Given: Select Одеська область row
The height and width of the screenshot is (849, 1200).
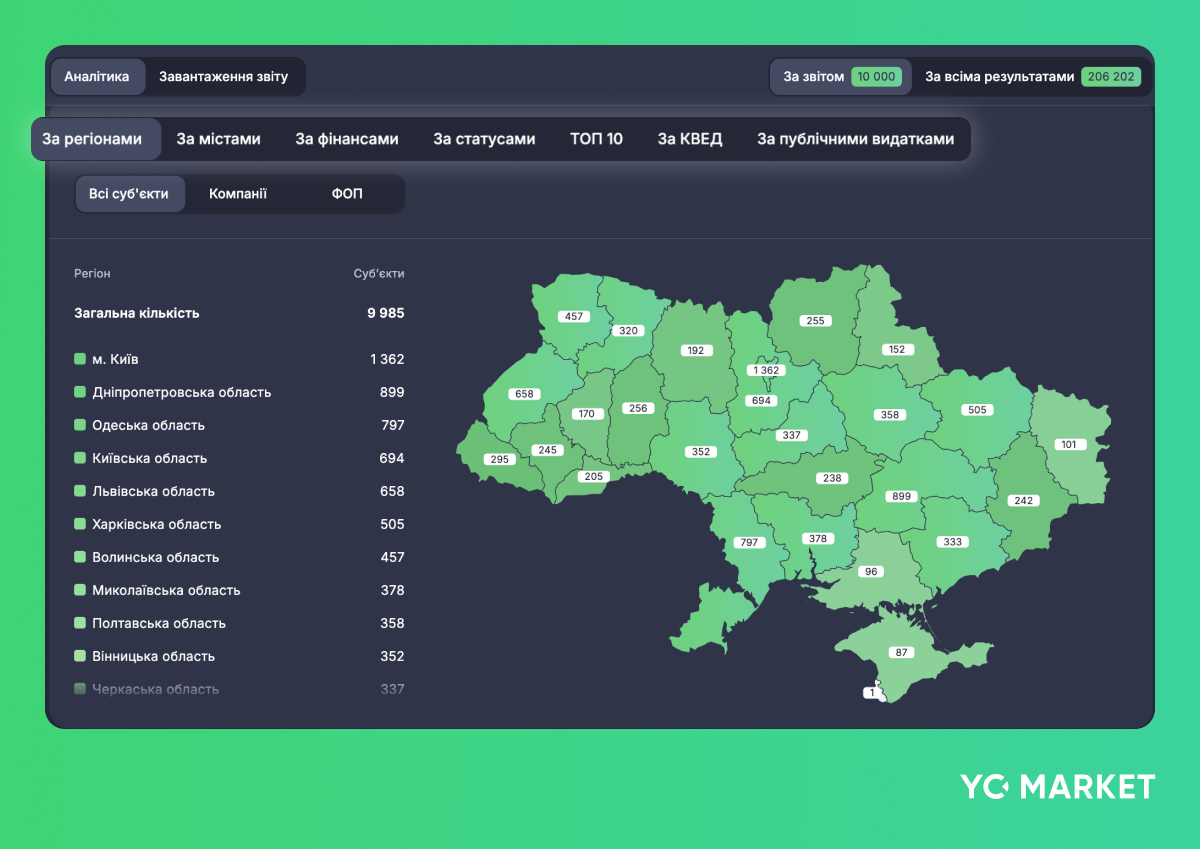Looking at the screenshot, I should coord(239,425).
